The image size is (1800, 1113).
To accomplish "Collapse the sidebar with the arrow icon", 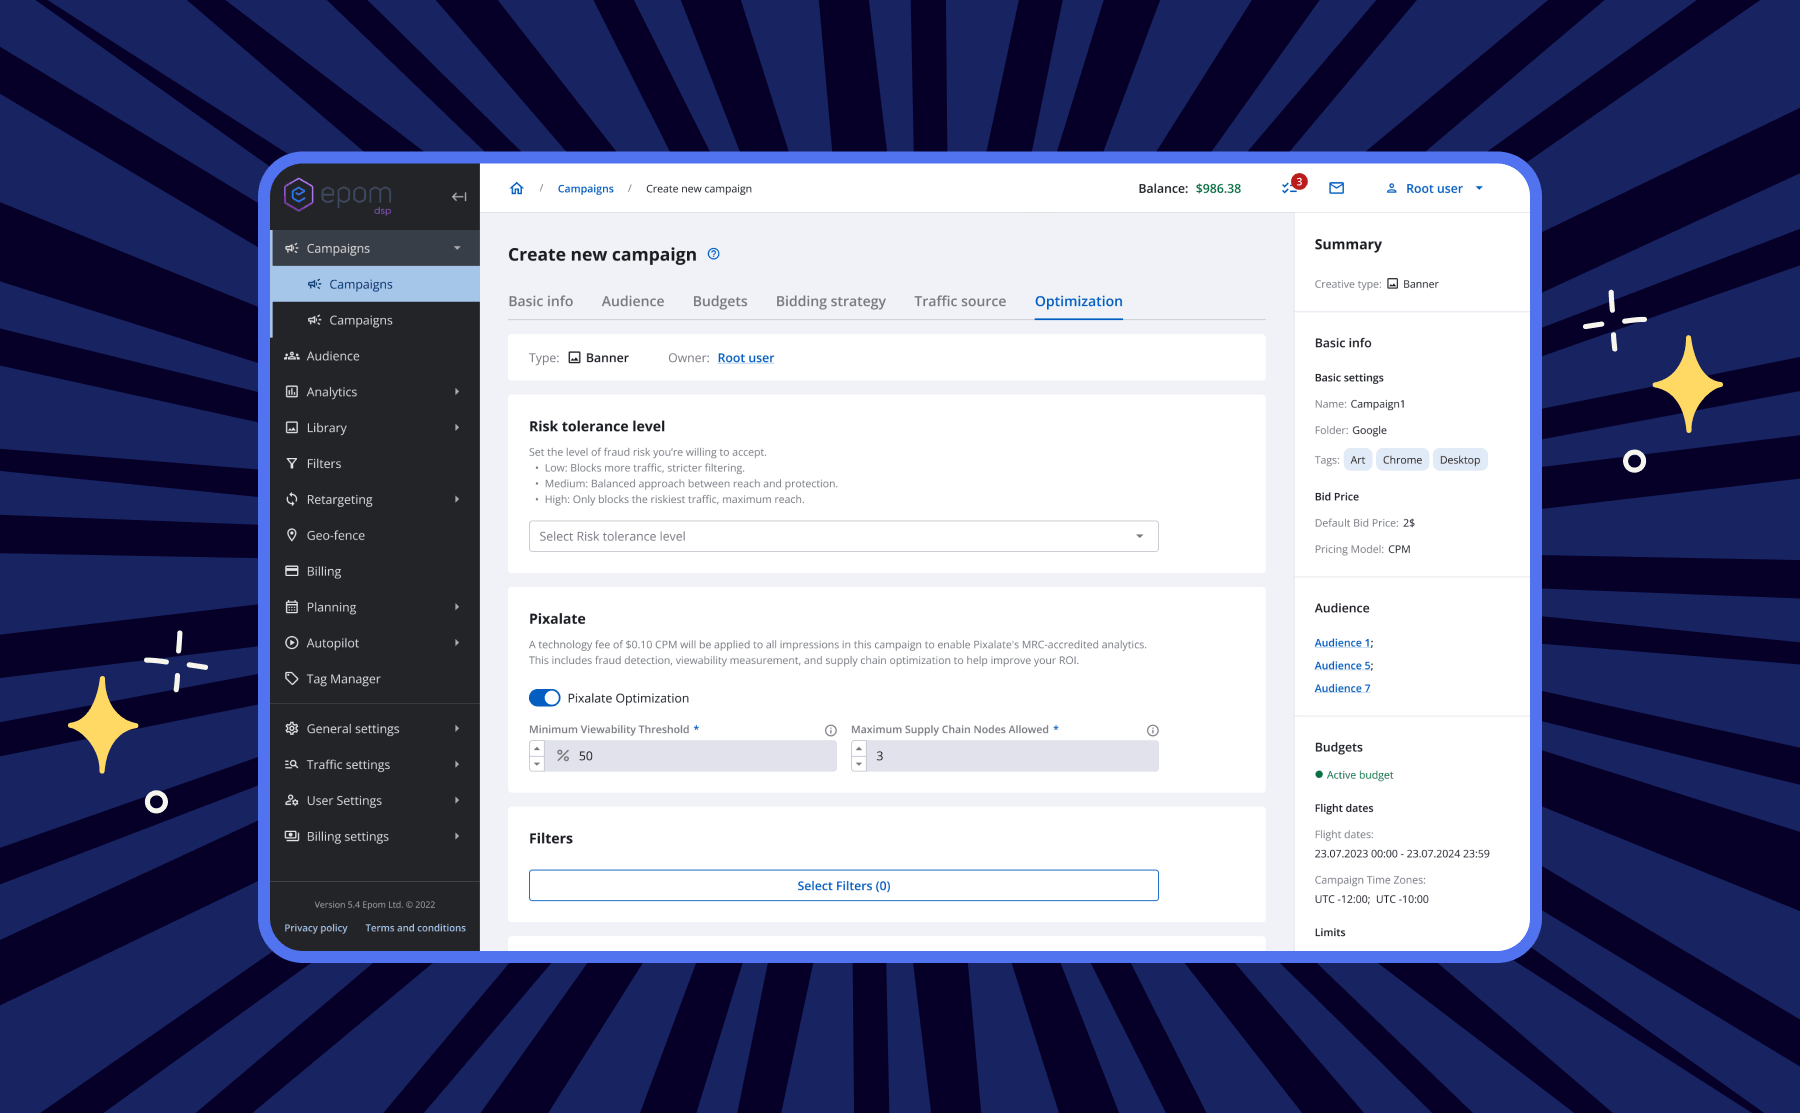I will point(459,197).
